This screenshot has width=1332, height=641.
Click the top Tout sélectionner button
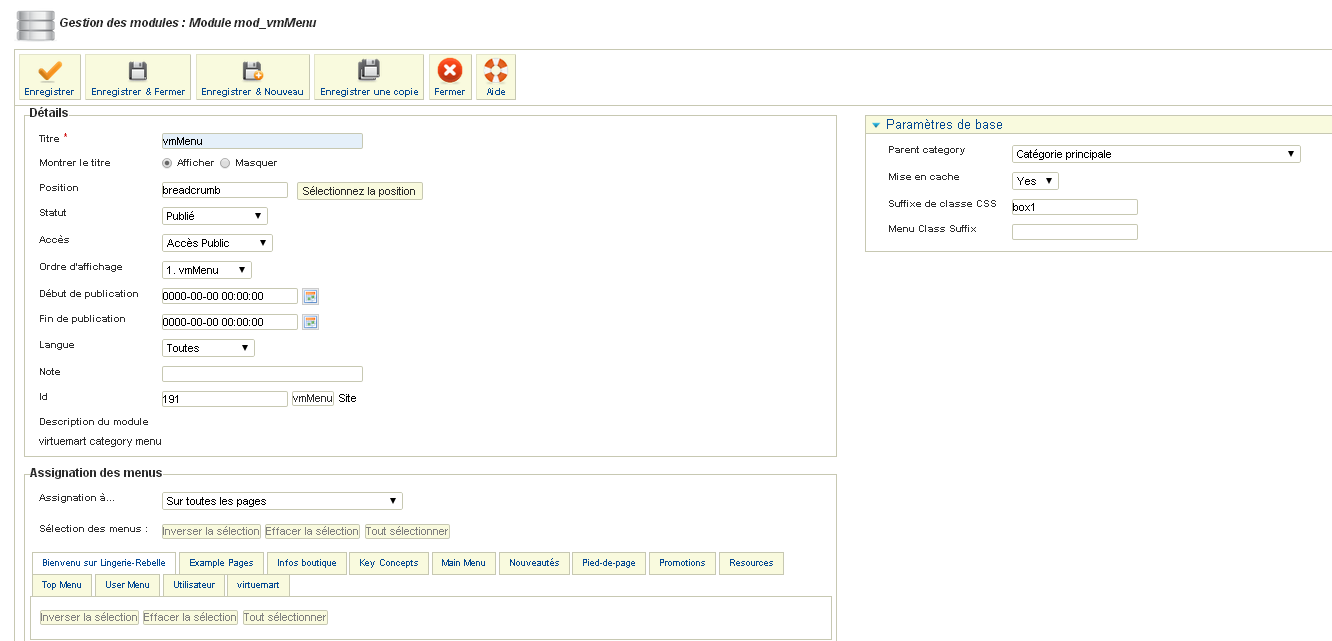(x=407, y=531)
